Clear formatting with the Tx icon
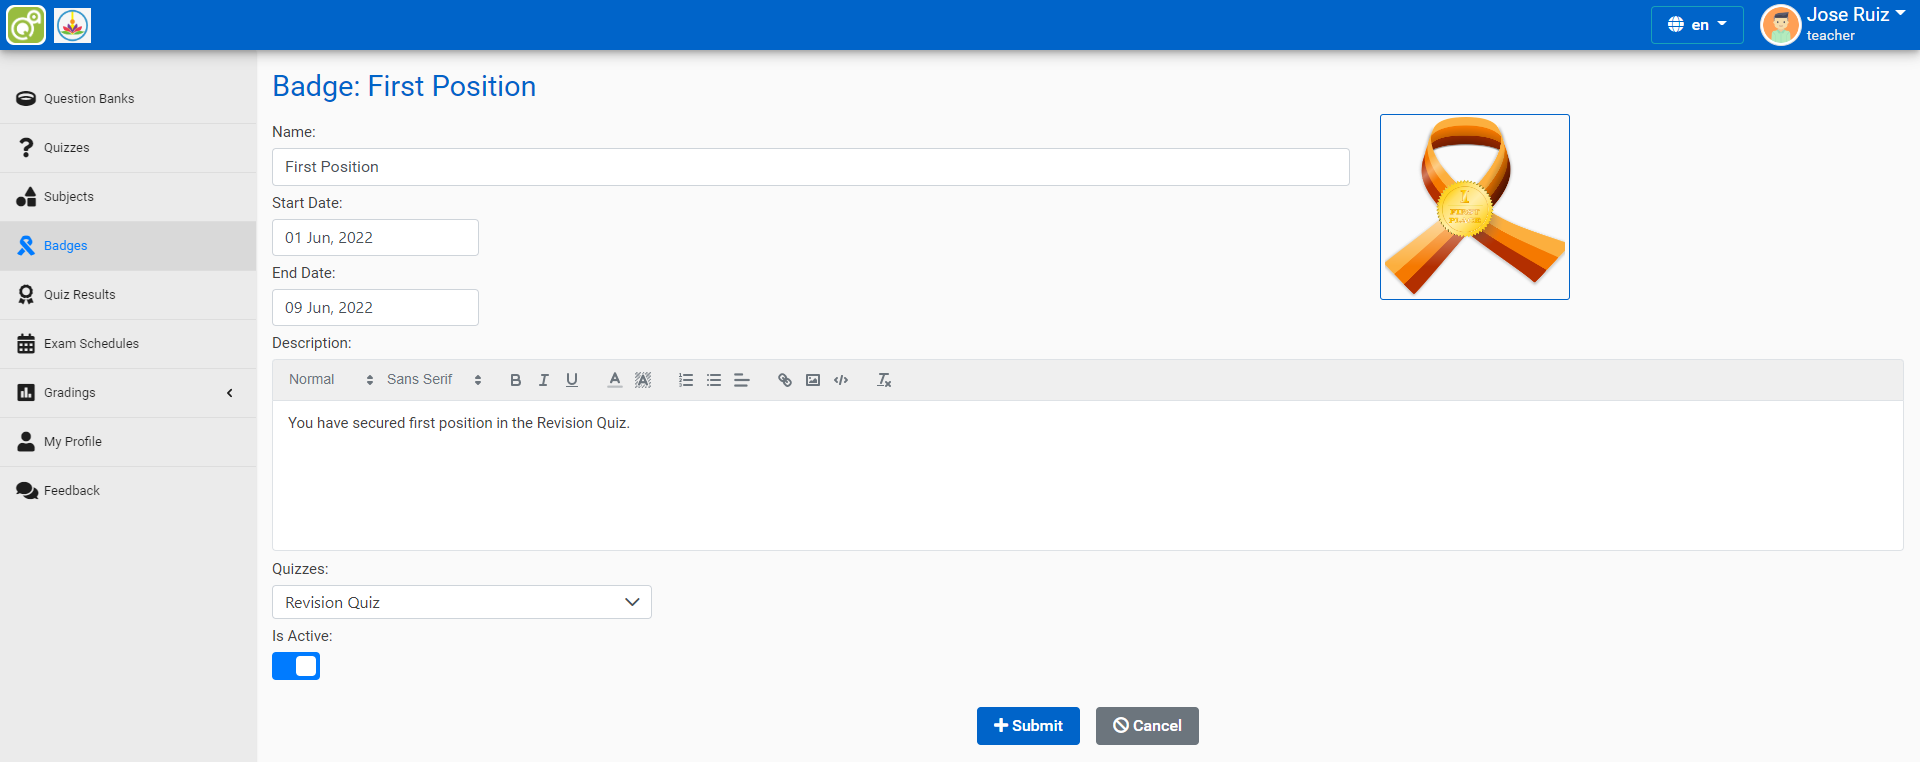1920x762 pixels. pos(884,380)
